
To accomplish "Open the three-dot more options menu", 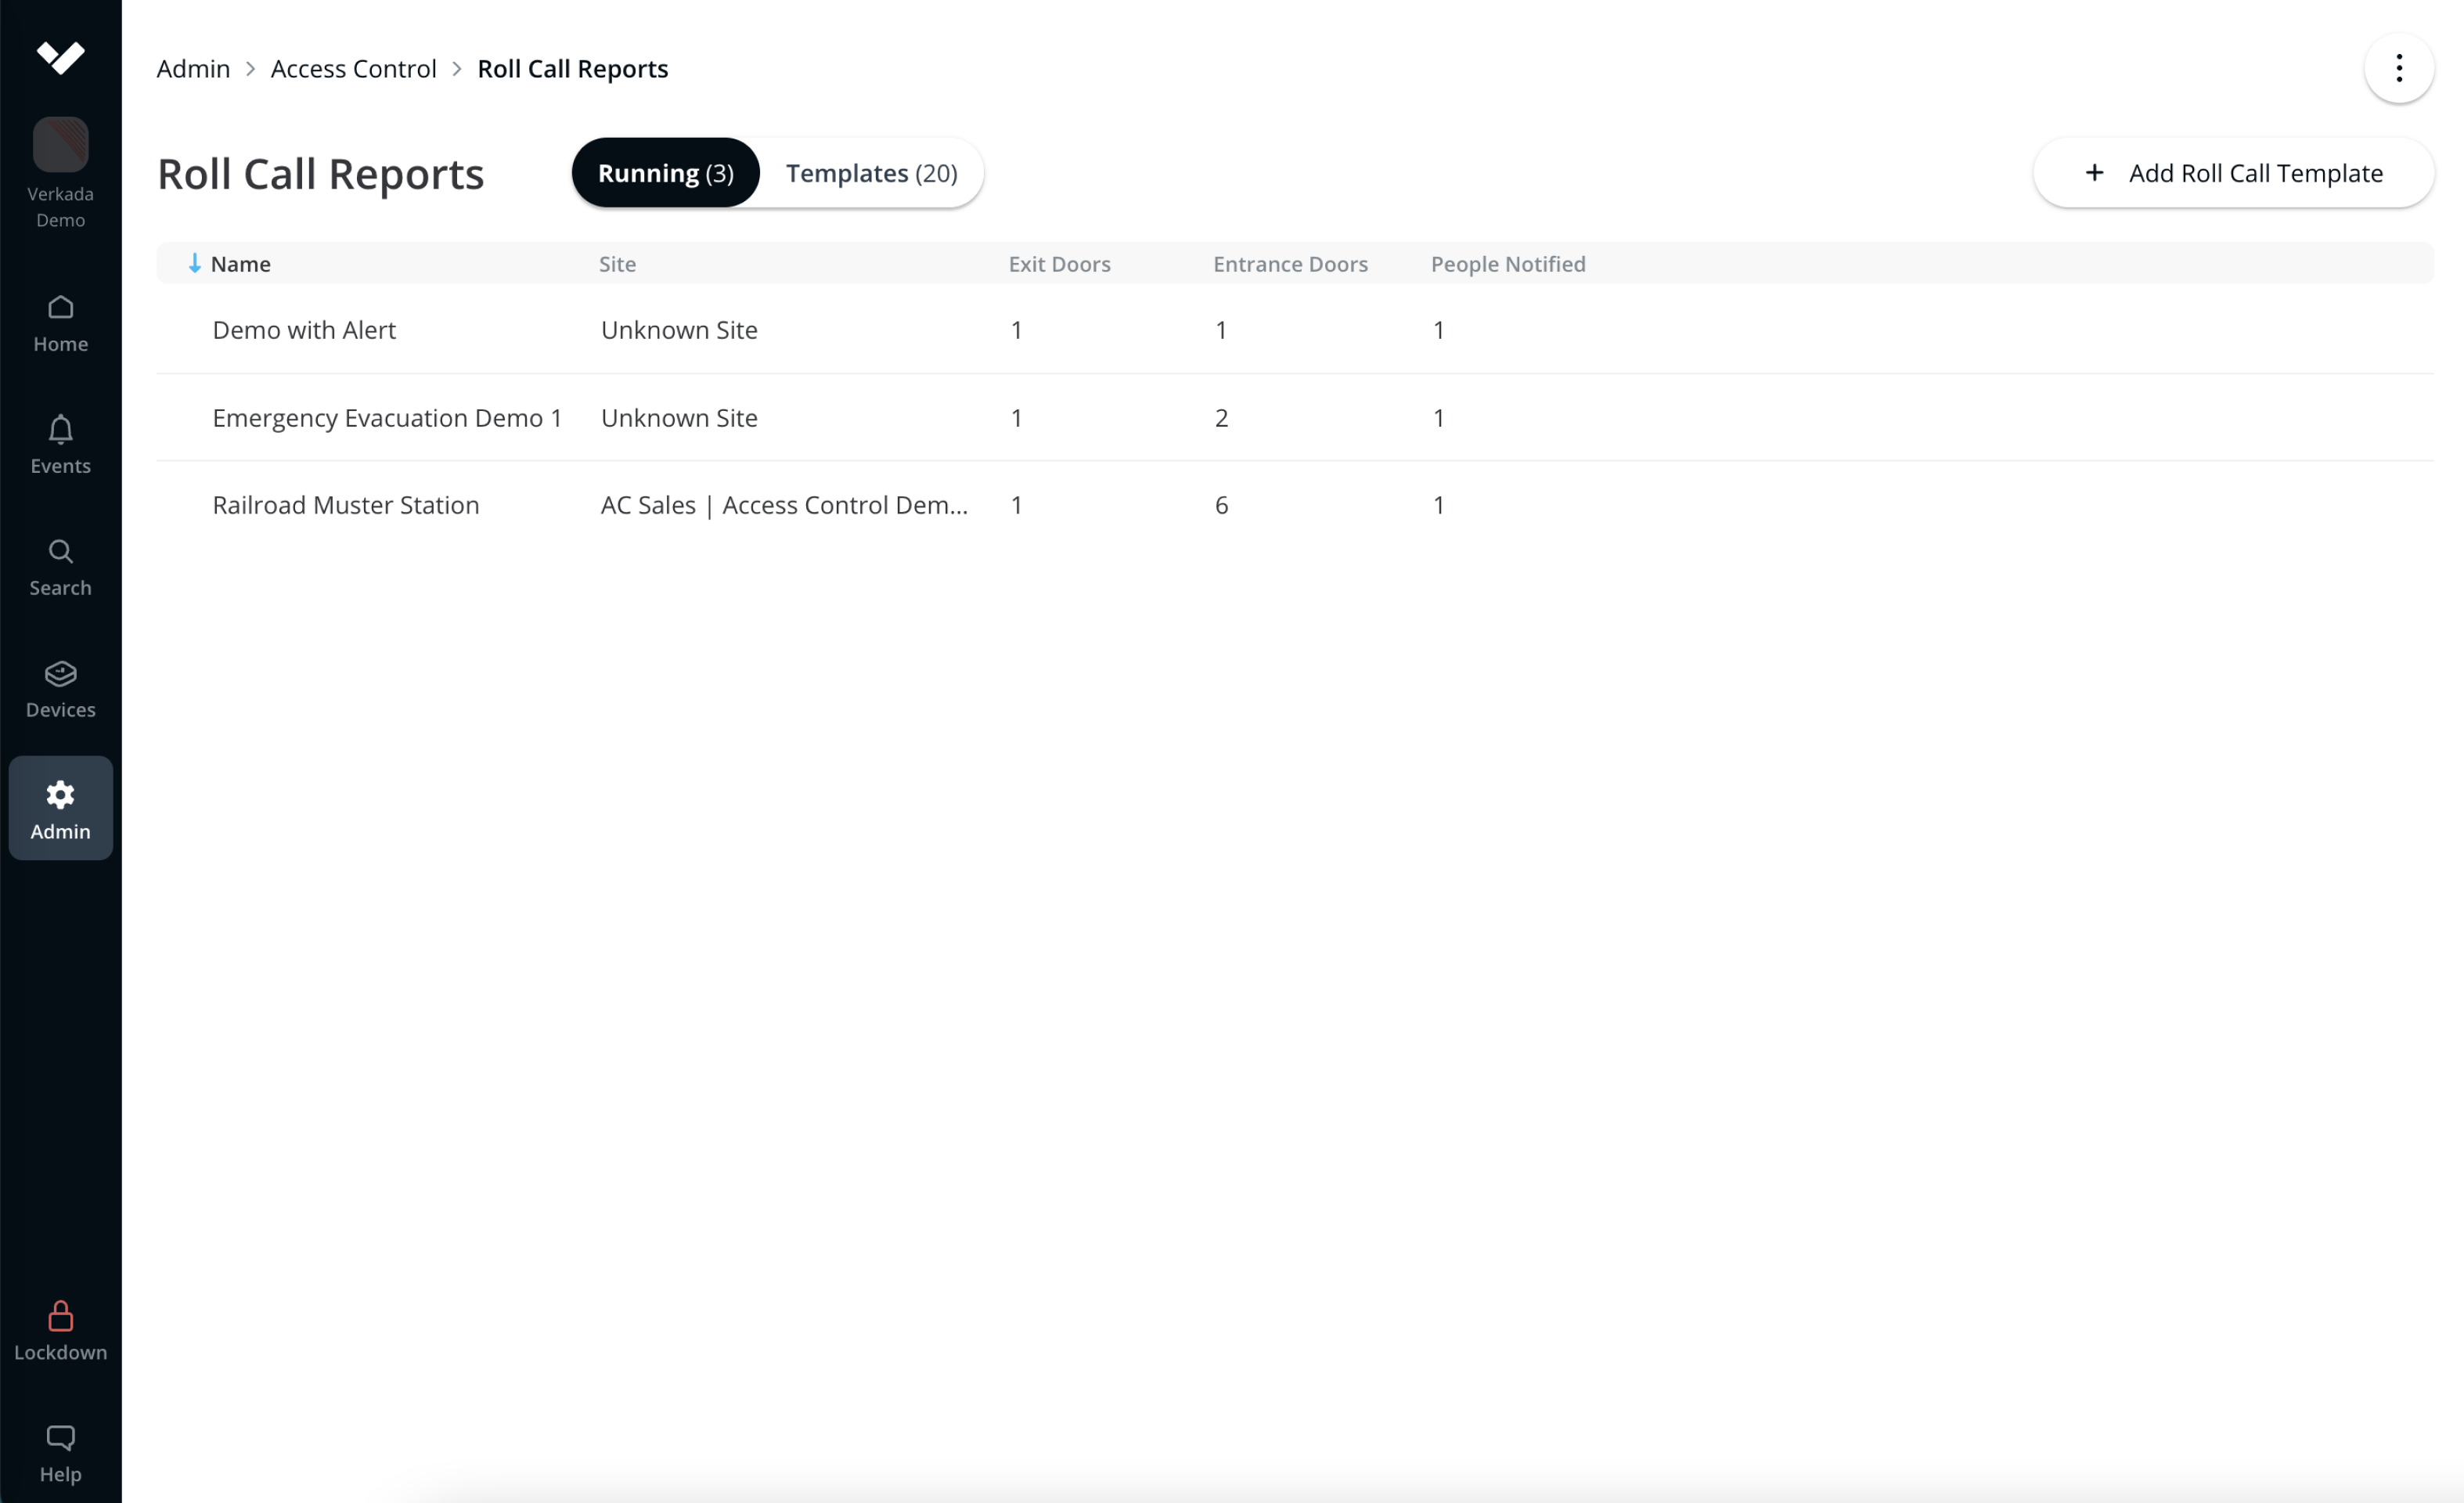I will point(2398,69).
